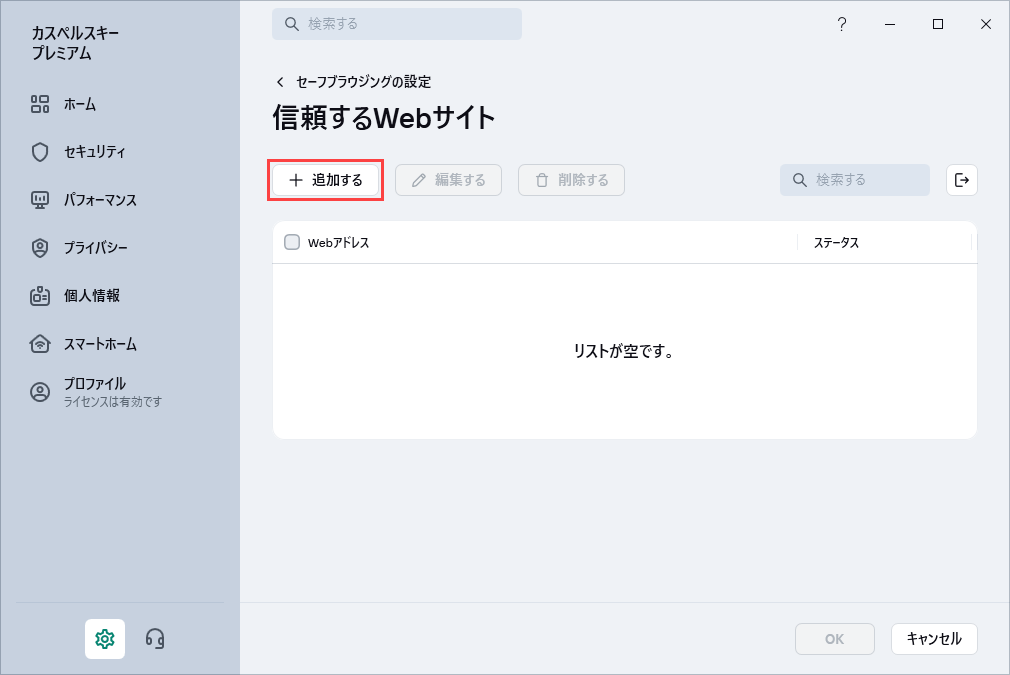Focus the top global 検索する search field

point(397,24)
